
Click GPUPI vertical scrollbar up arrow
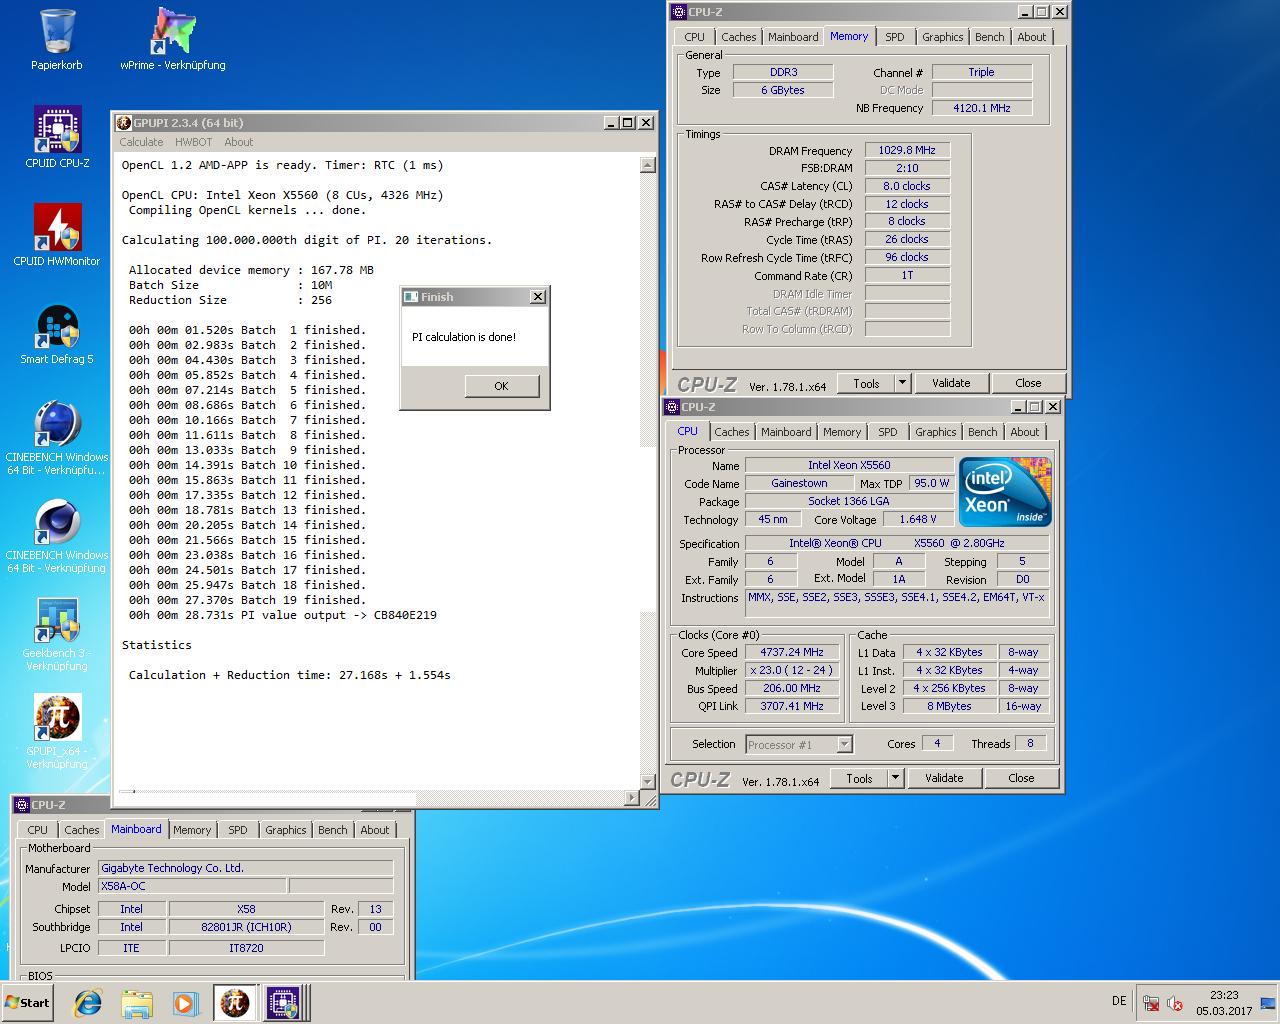pyautogui.click(x=648, y=166)
